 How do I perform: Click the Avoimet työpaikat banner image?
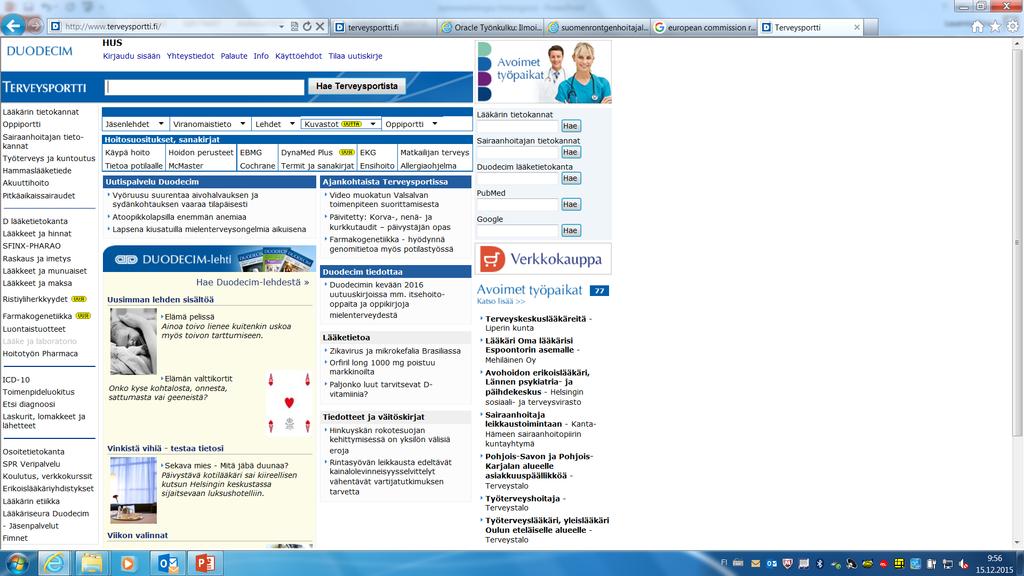[x=544, y=72]
